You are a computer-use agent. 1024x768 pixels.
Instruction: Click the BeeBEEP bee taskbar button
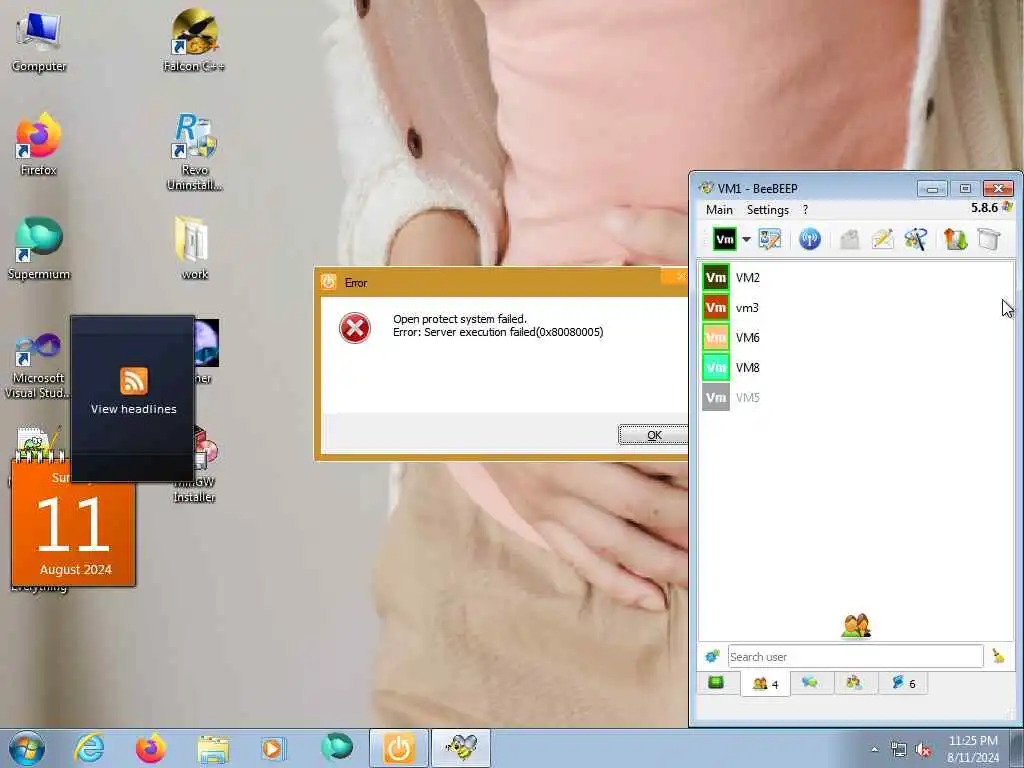pos(461,748)
